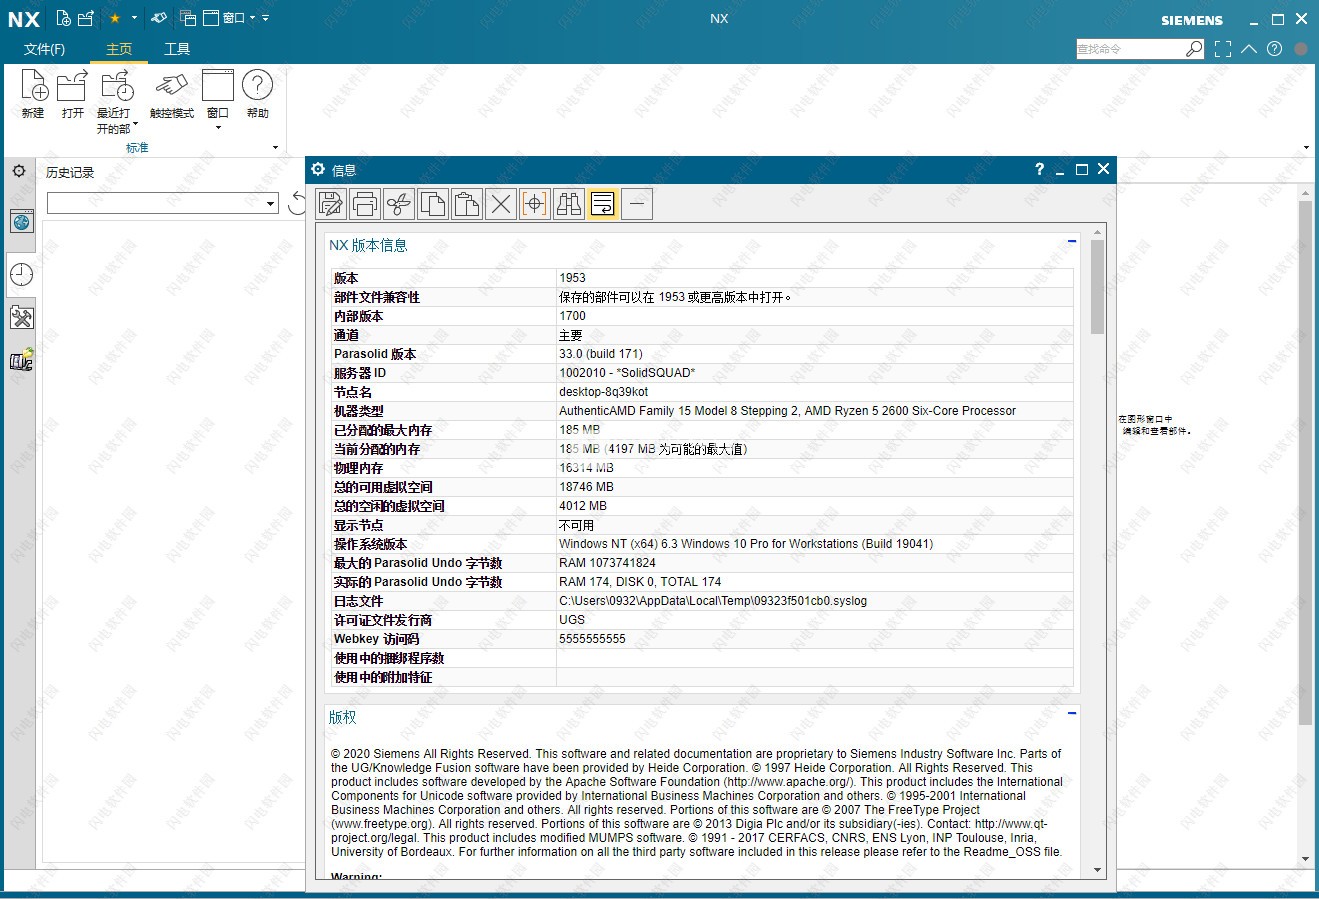This screenshot has width=1319, height=899.
Task: Click the refresh arrow beside history dropdown
Action: pos(297,203)
